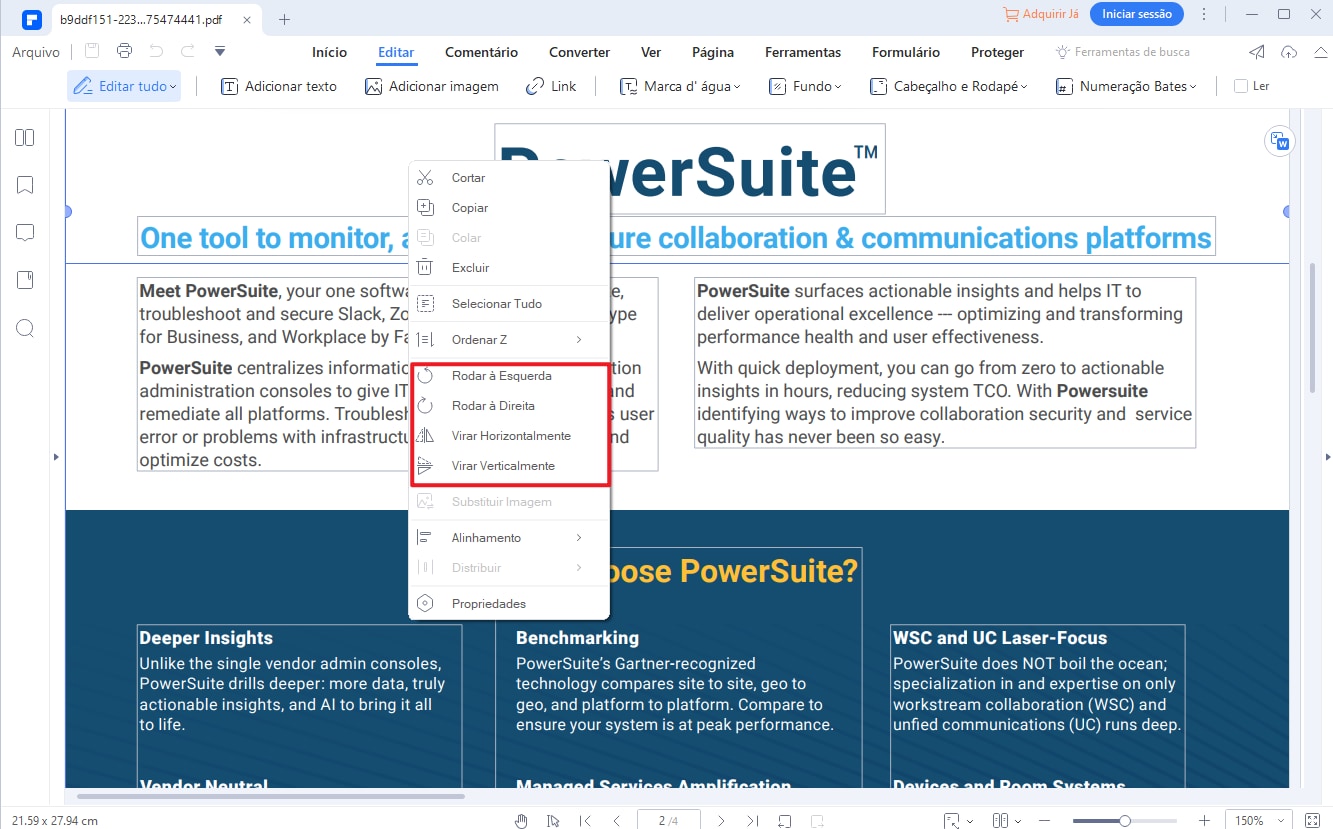
Task: Click the cloud upload icon
Action: click(x=1288, y=52)
